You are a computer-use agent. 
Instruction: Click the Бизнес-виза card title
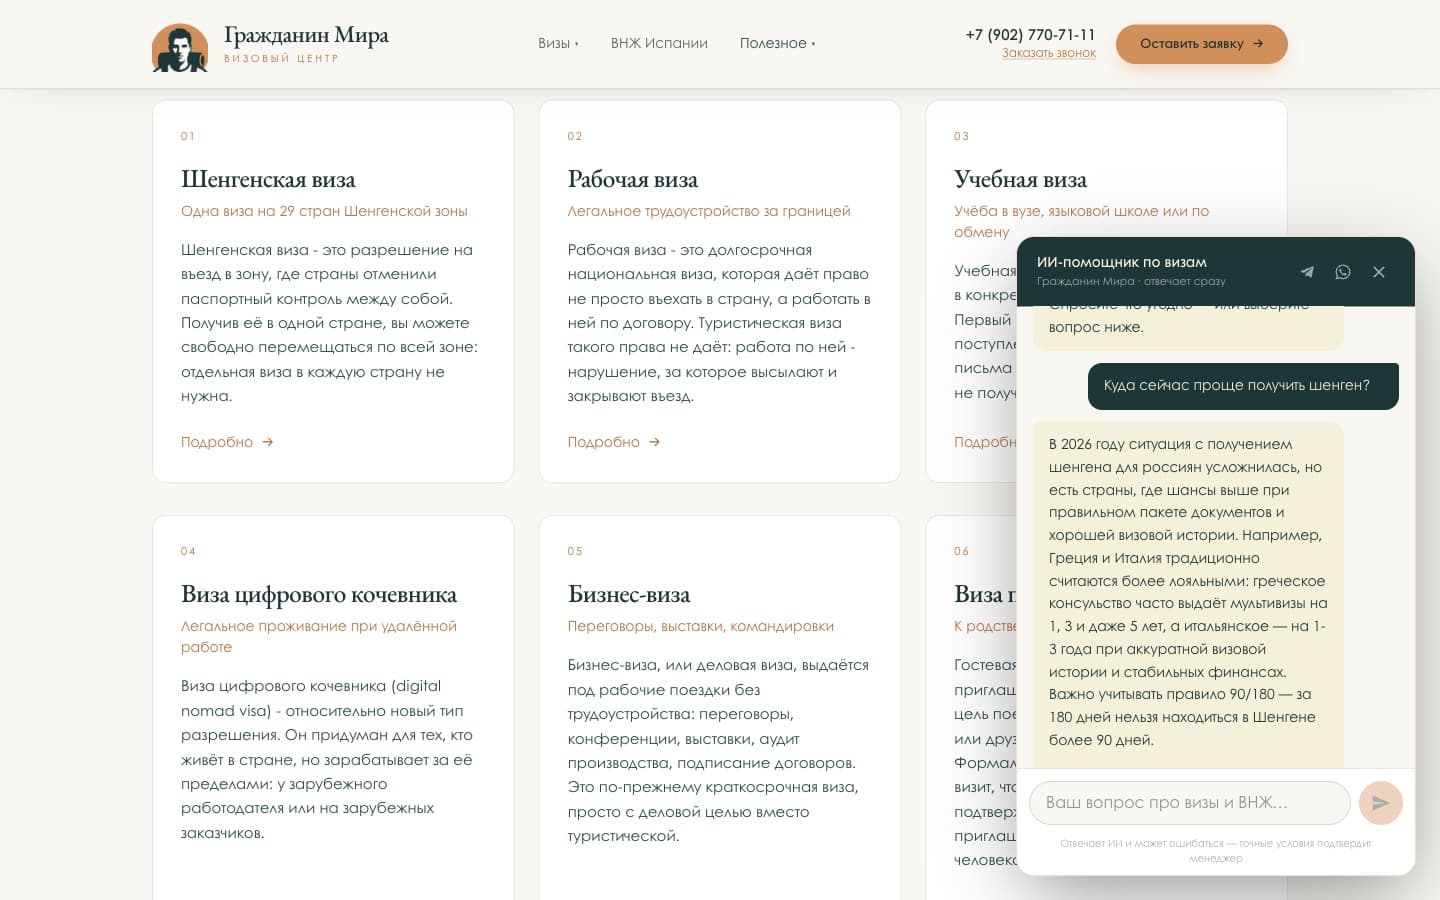[629, 595]
